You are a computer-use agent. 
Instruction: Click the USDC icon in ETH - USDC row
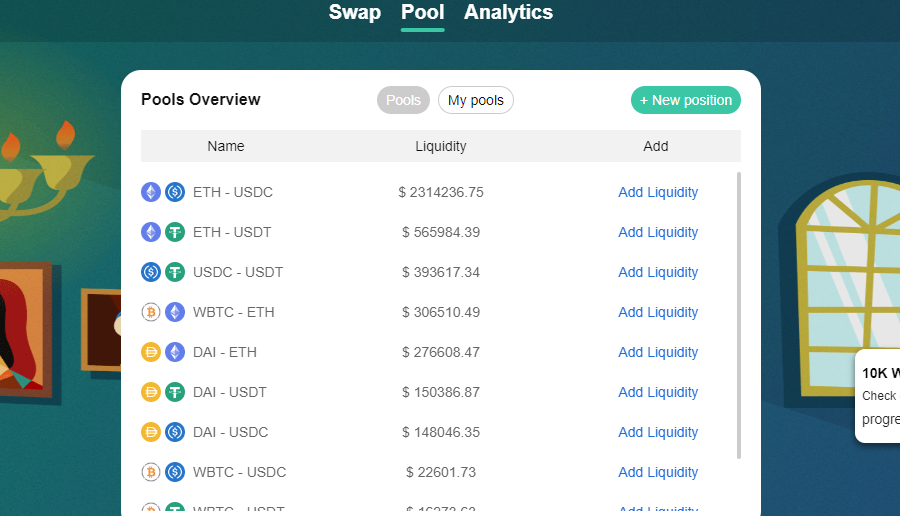click(175, 192)
